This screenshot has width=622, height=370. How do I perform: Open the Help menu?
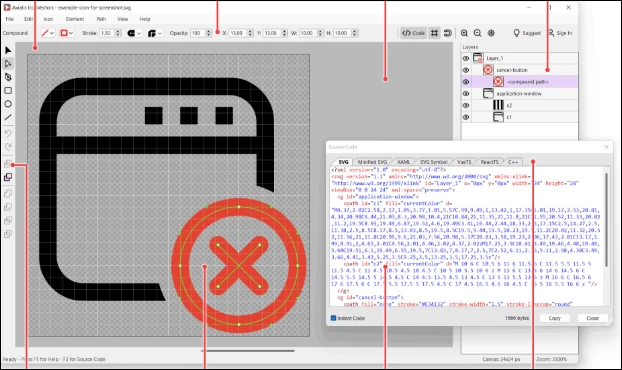pyautogui.click(x=145, y=19)
